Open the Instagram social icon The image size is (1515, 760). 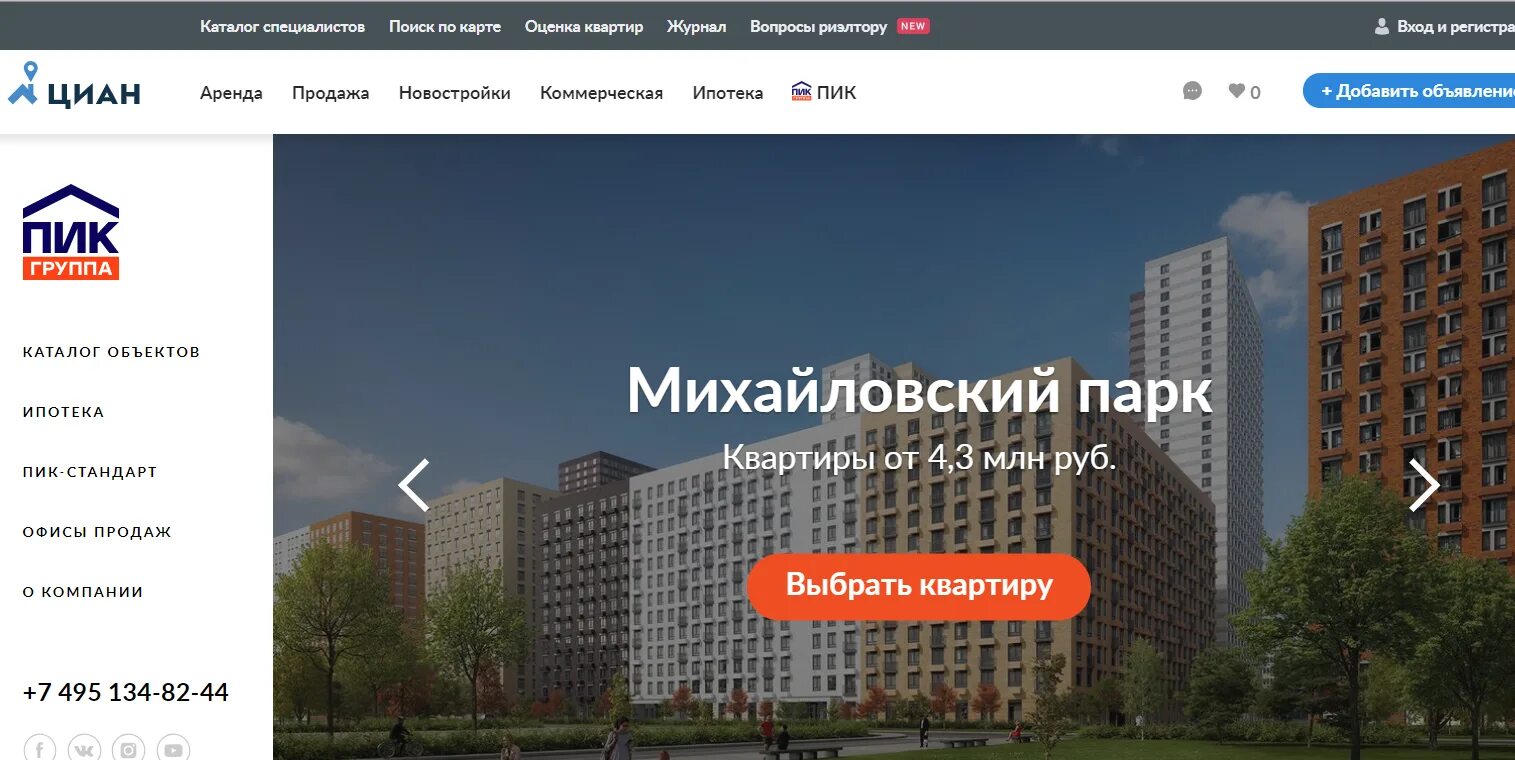click(x=129, y=748)
